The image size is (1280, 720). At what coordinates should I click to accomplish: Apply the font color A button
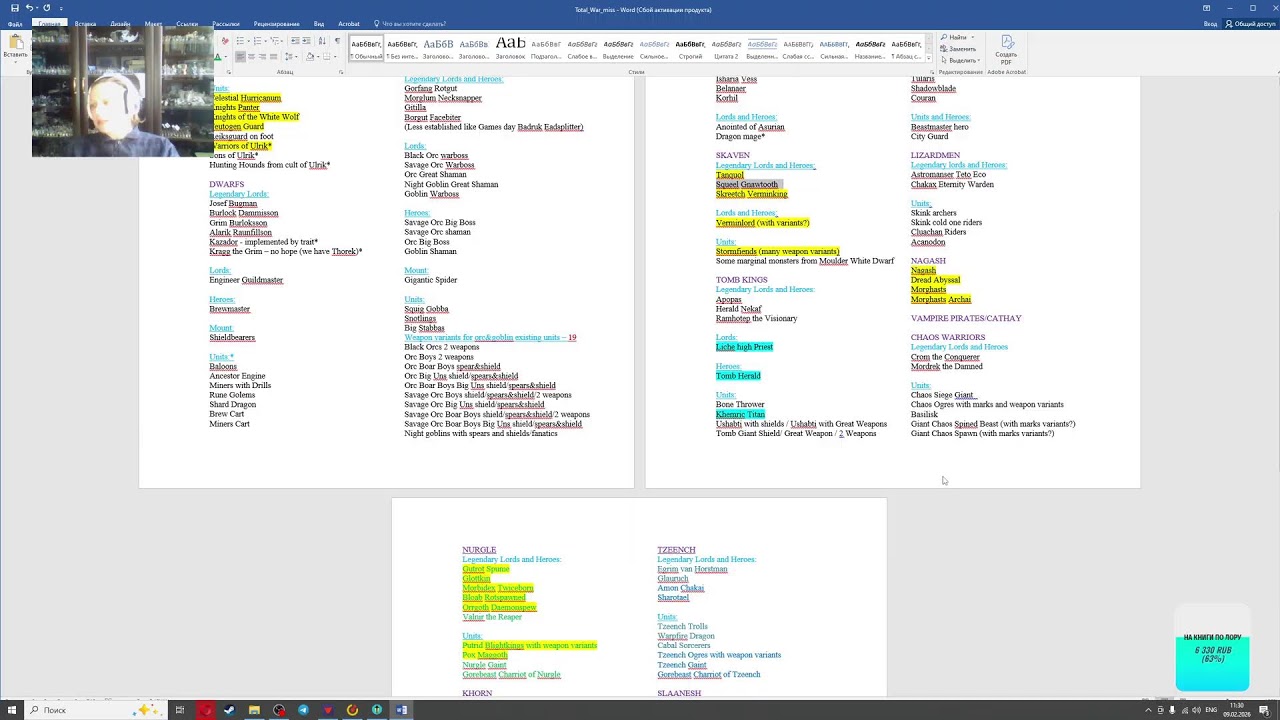coord(217,57)
